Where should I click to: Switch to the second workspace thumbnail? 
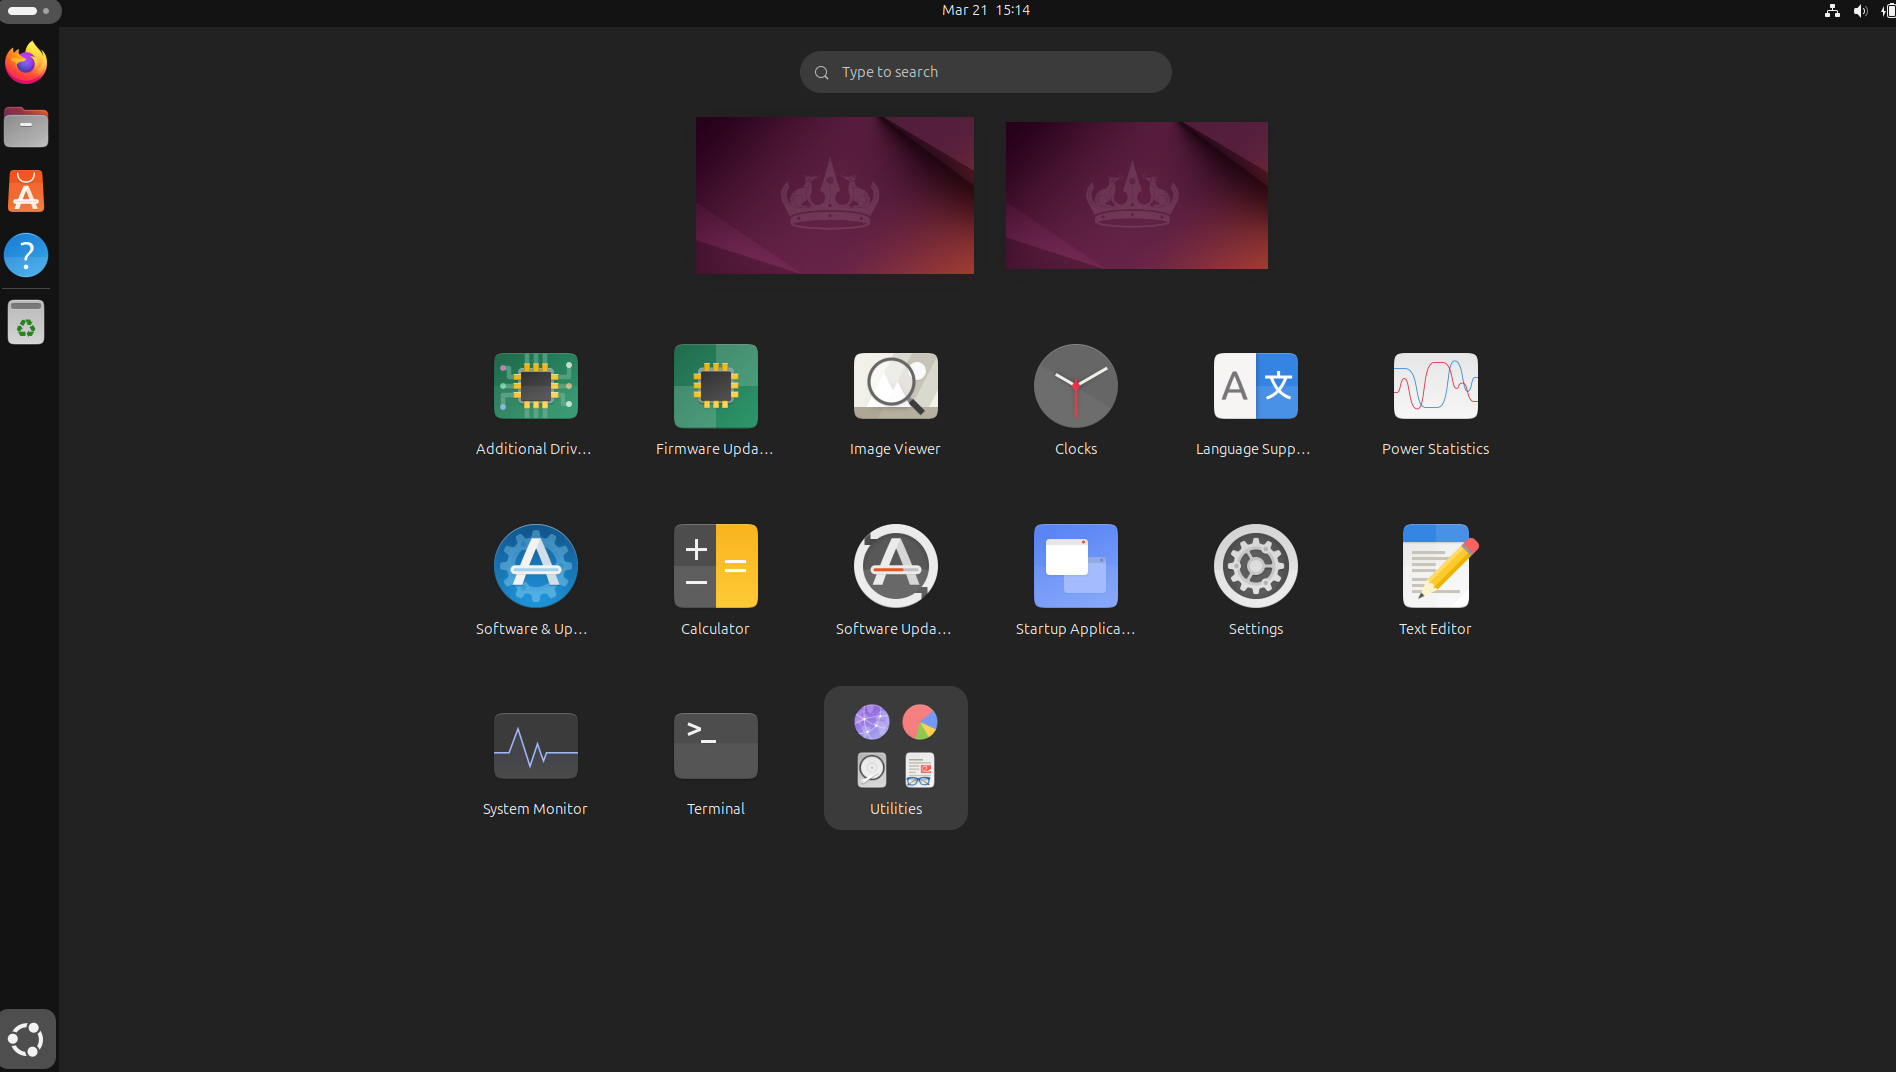coord(1137,195)
